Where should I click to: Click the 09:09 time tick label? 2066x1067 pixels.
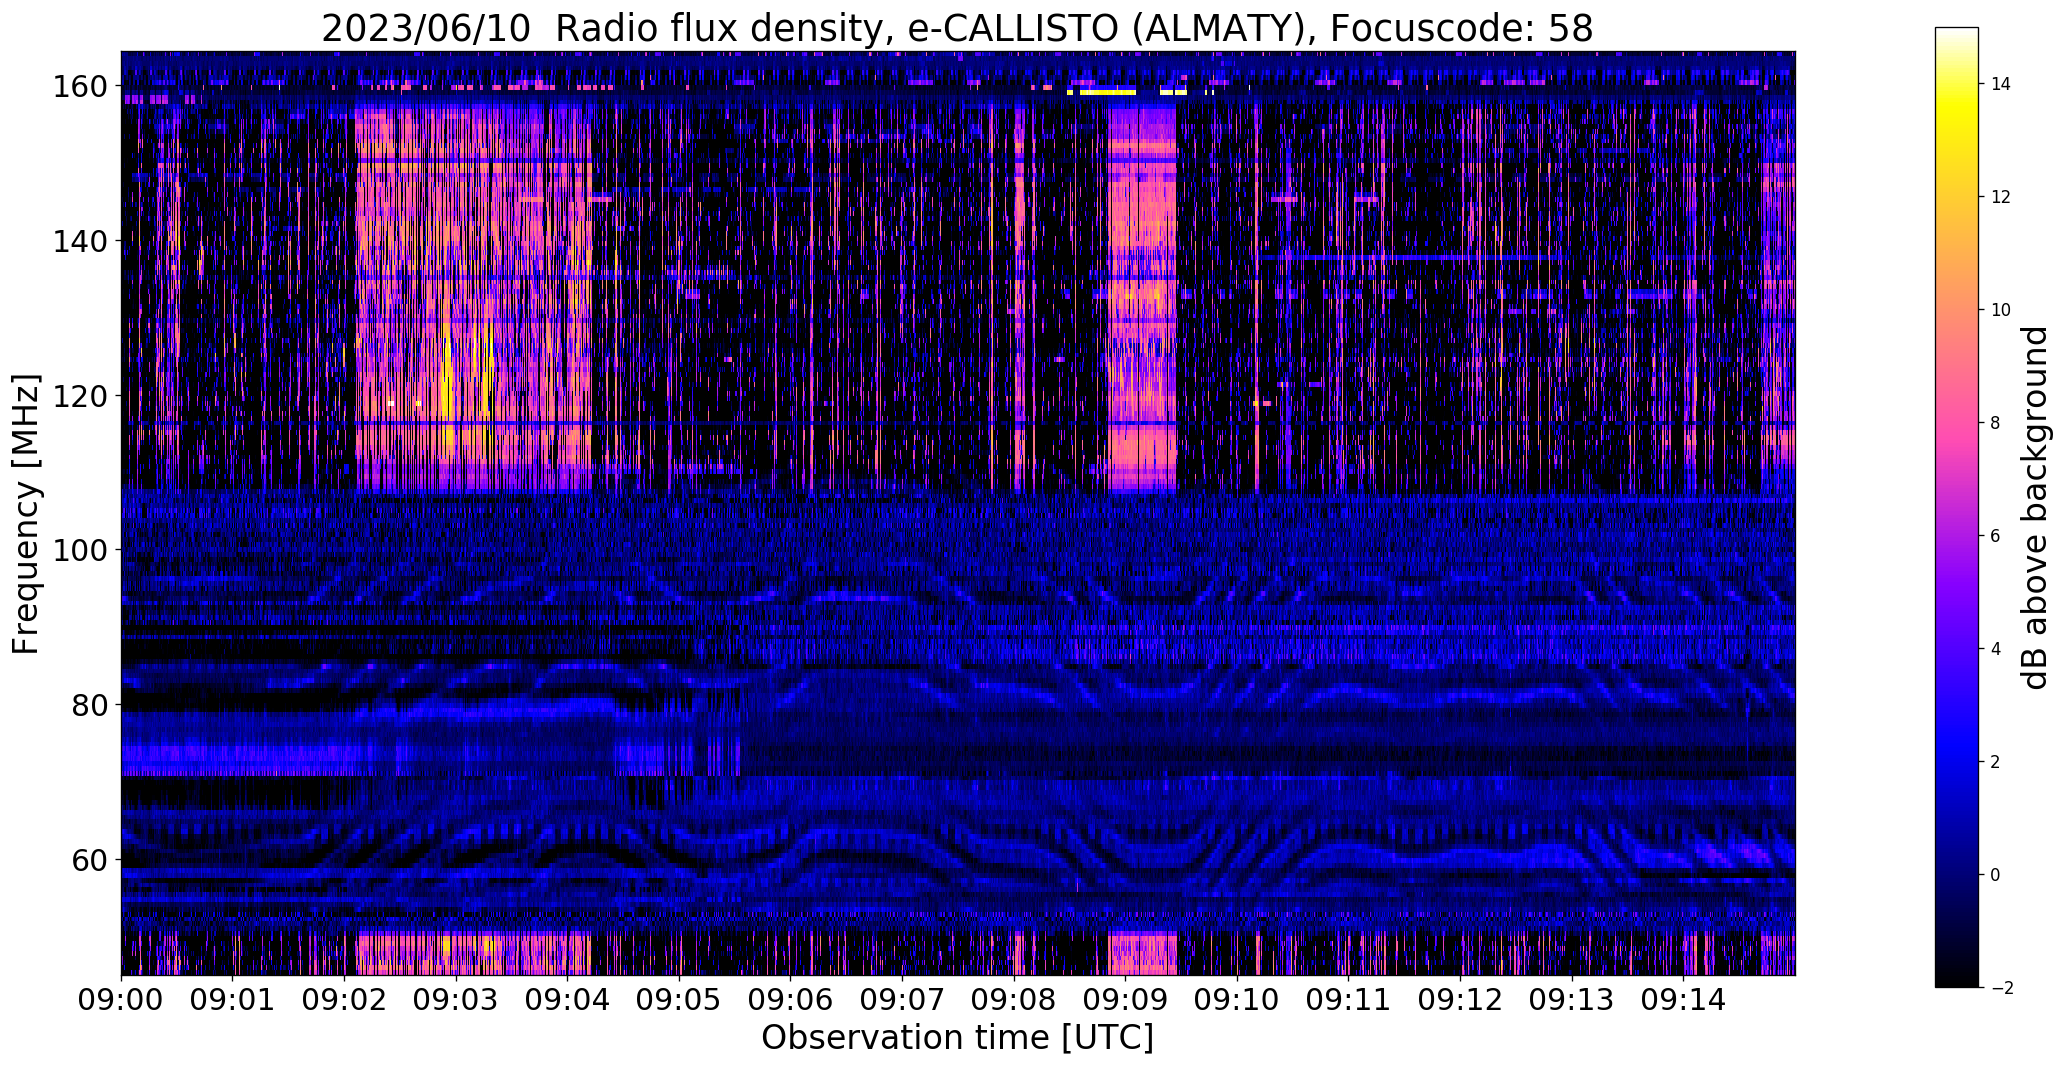(x=1126, y=998)
